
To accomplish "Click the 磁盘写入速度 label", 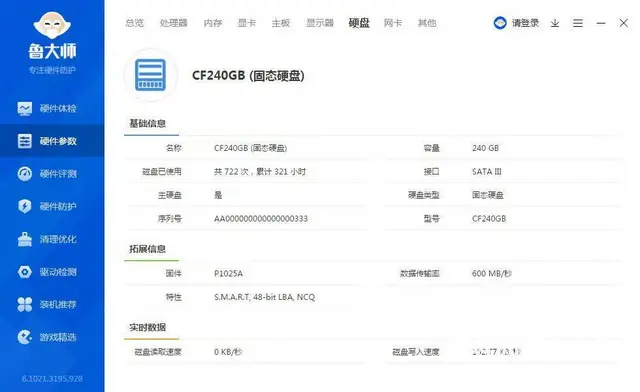I will [416, 352].
